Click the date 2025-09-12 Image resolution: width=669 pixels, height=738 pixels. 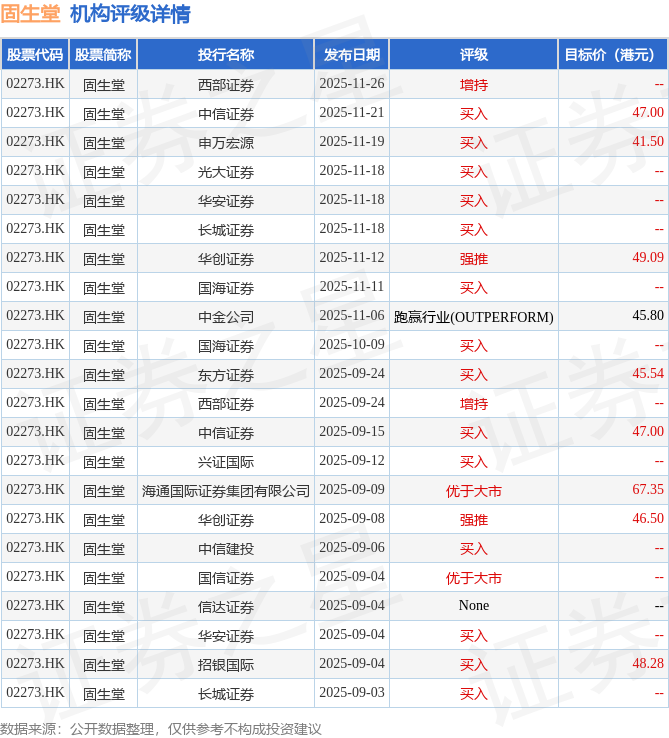pos(352,460)
